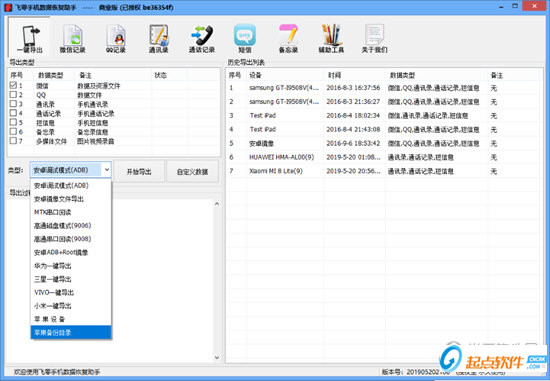Select history row Test iPad 21:43:08
The image size is (550, 381).
[x=382, y=129]
